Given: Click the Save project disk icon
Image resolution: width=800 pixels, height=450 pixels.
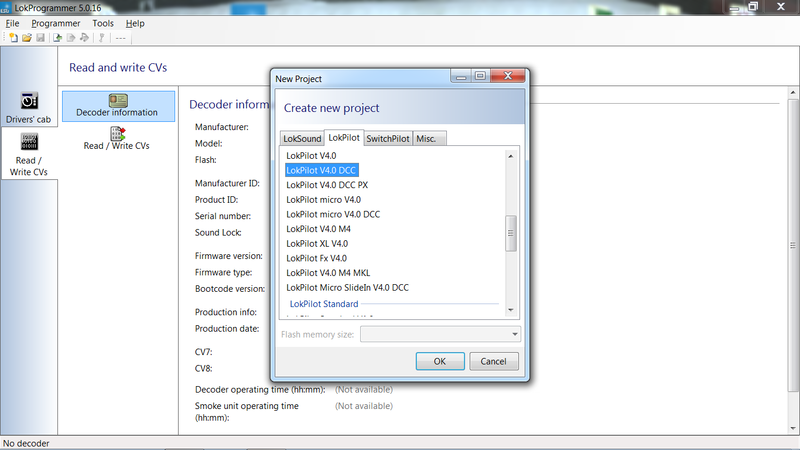Looking at the screenshot, I should (40, 38).
